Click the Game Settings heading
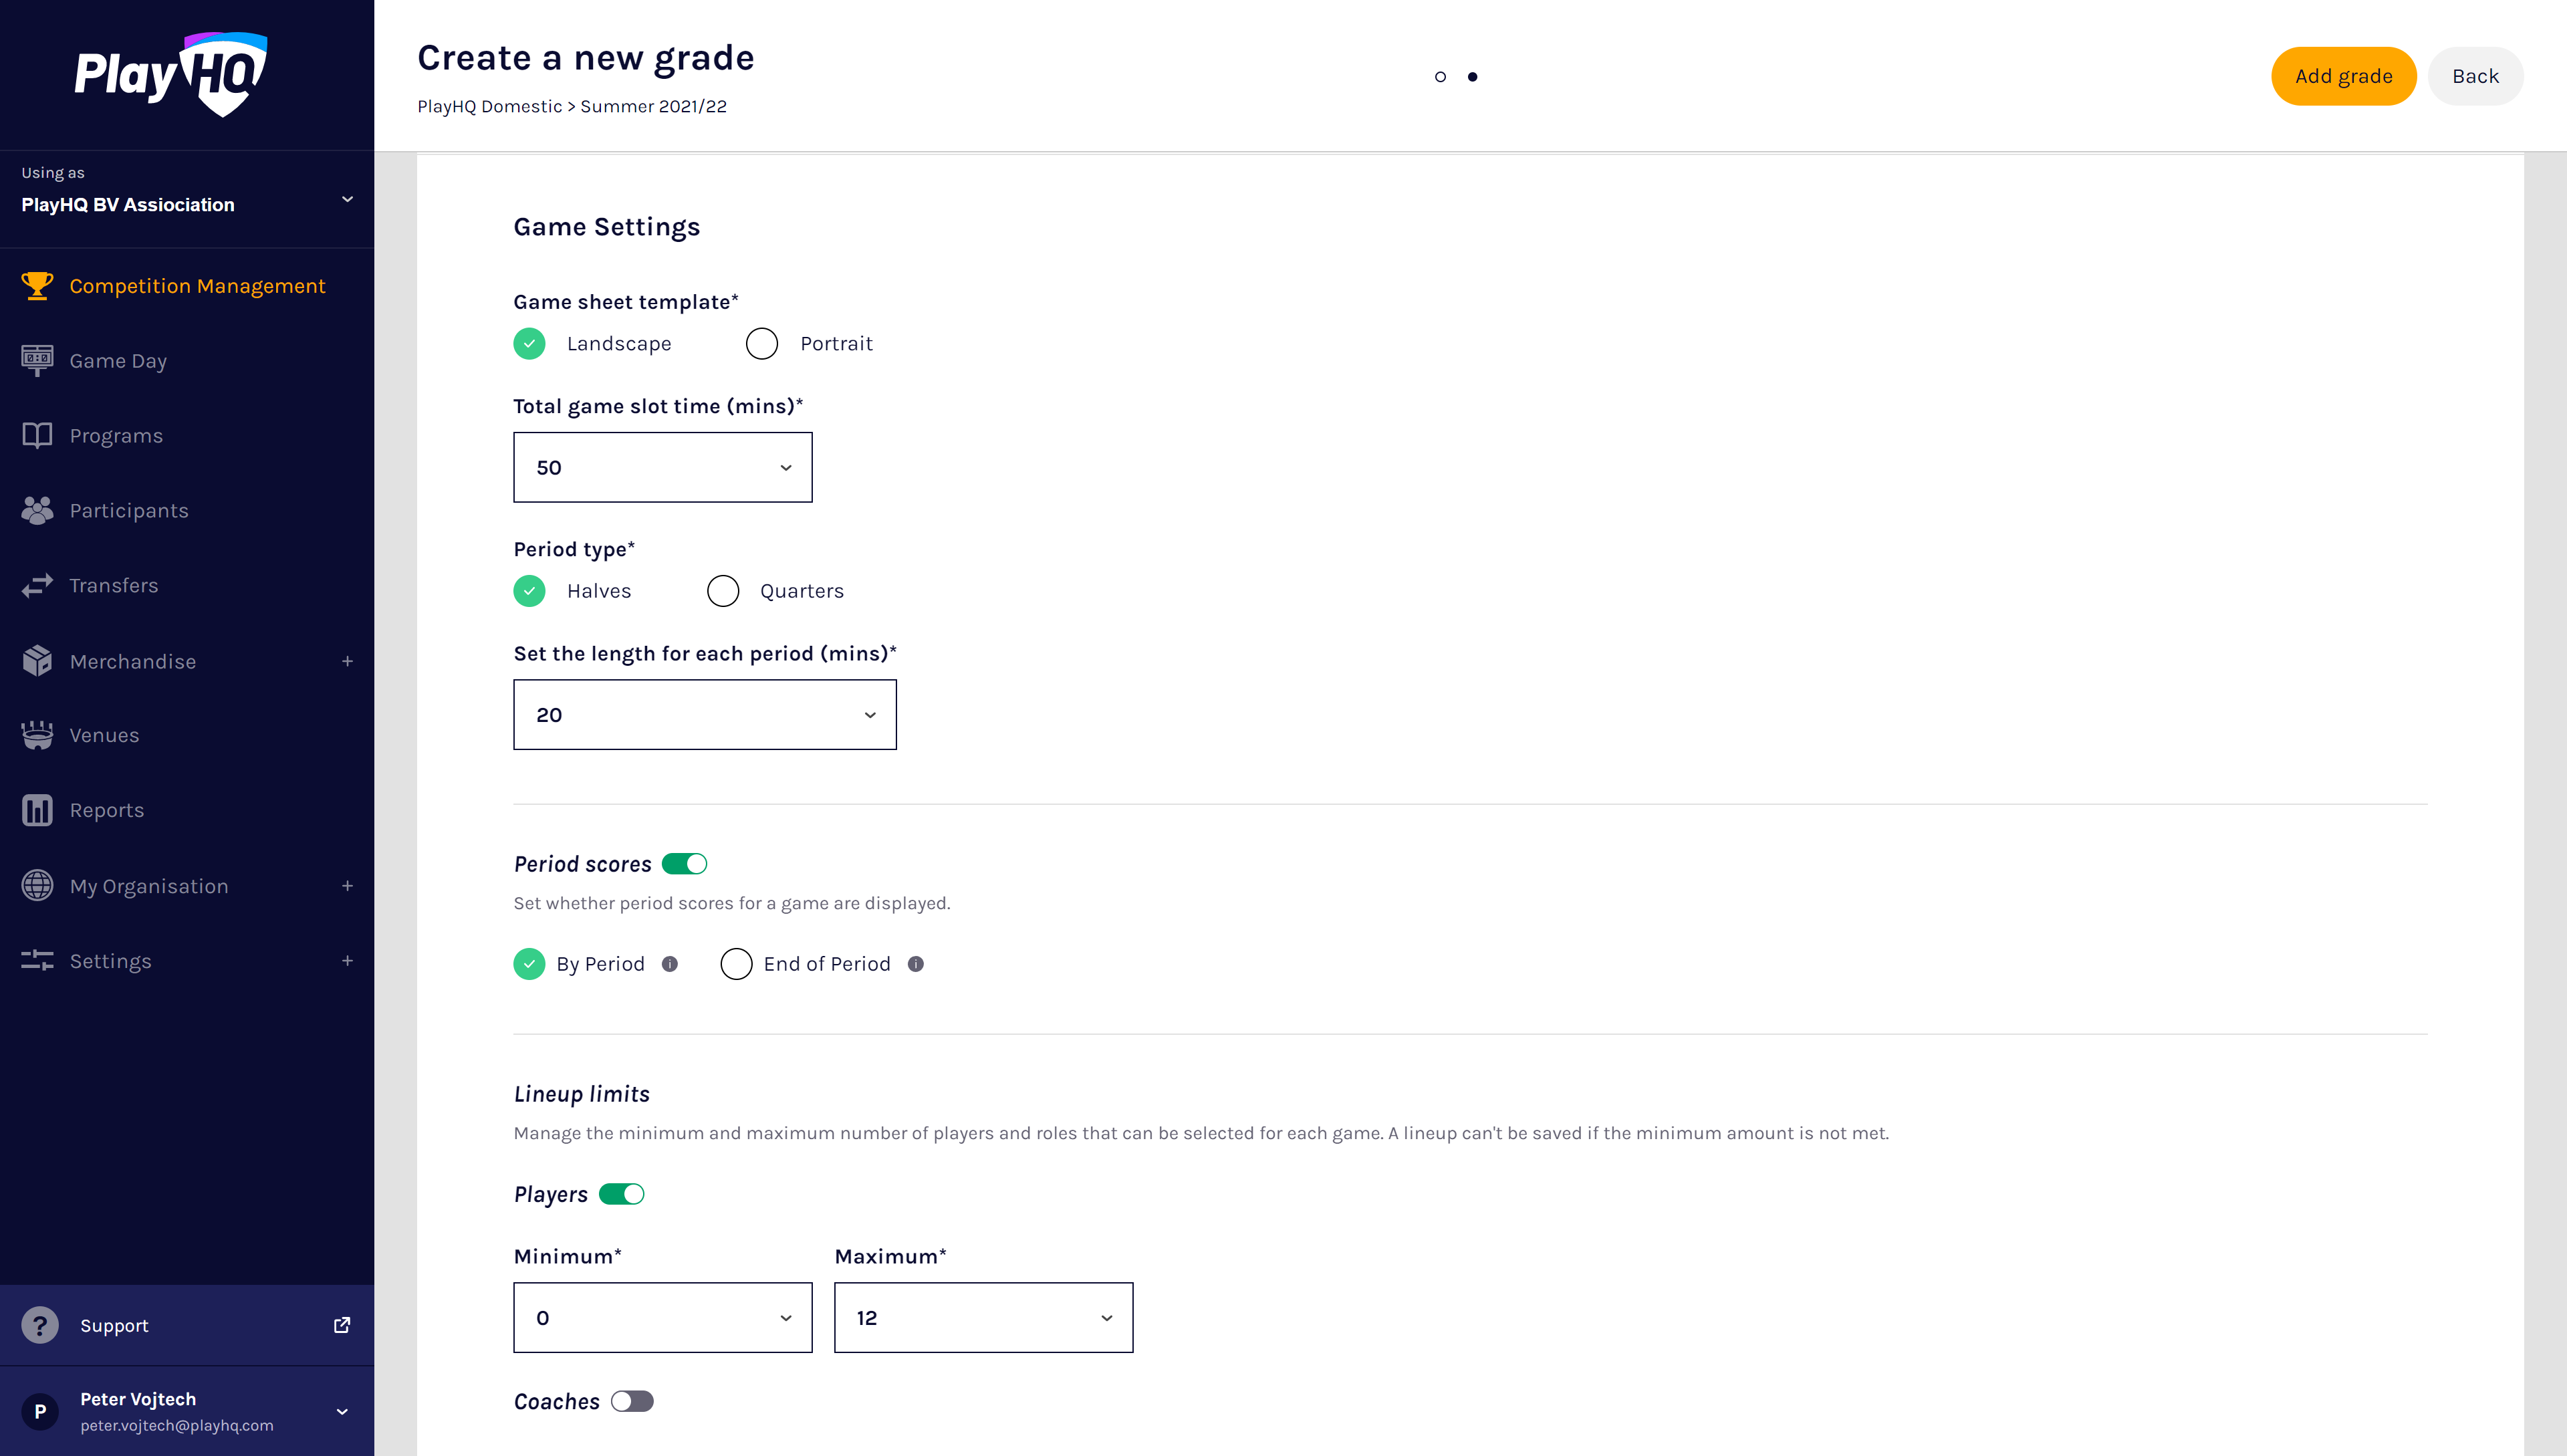The height and width of the screenshot is (1456, 2567). 606,227
